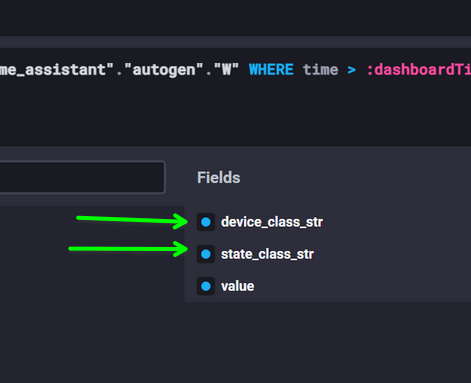Click the :dashboardTi variable in the query
471x383 pixels.
[x=419, y=70]
